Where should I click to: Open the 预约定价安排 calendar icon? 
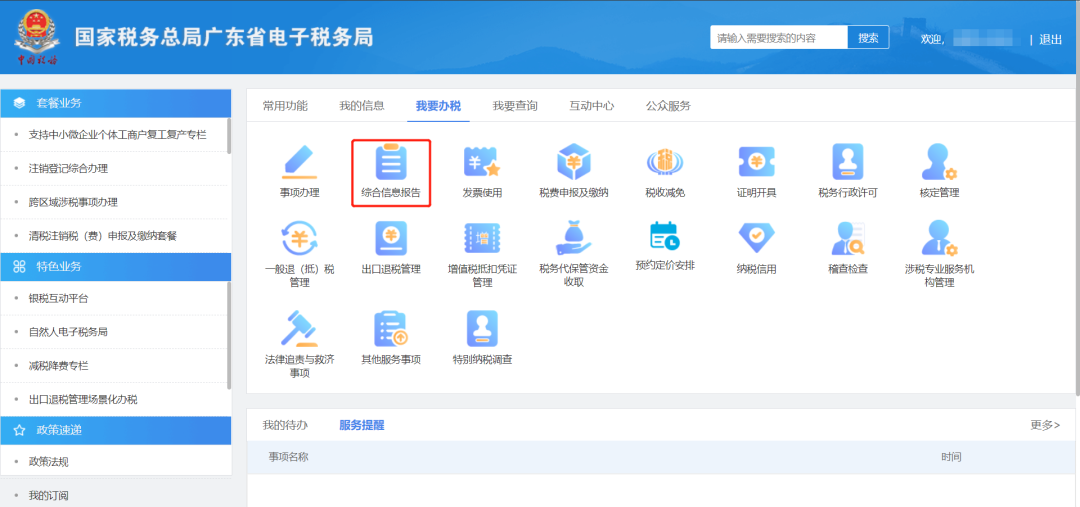(665, 237)
